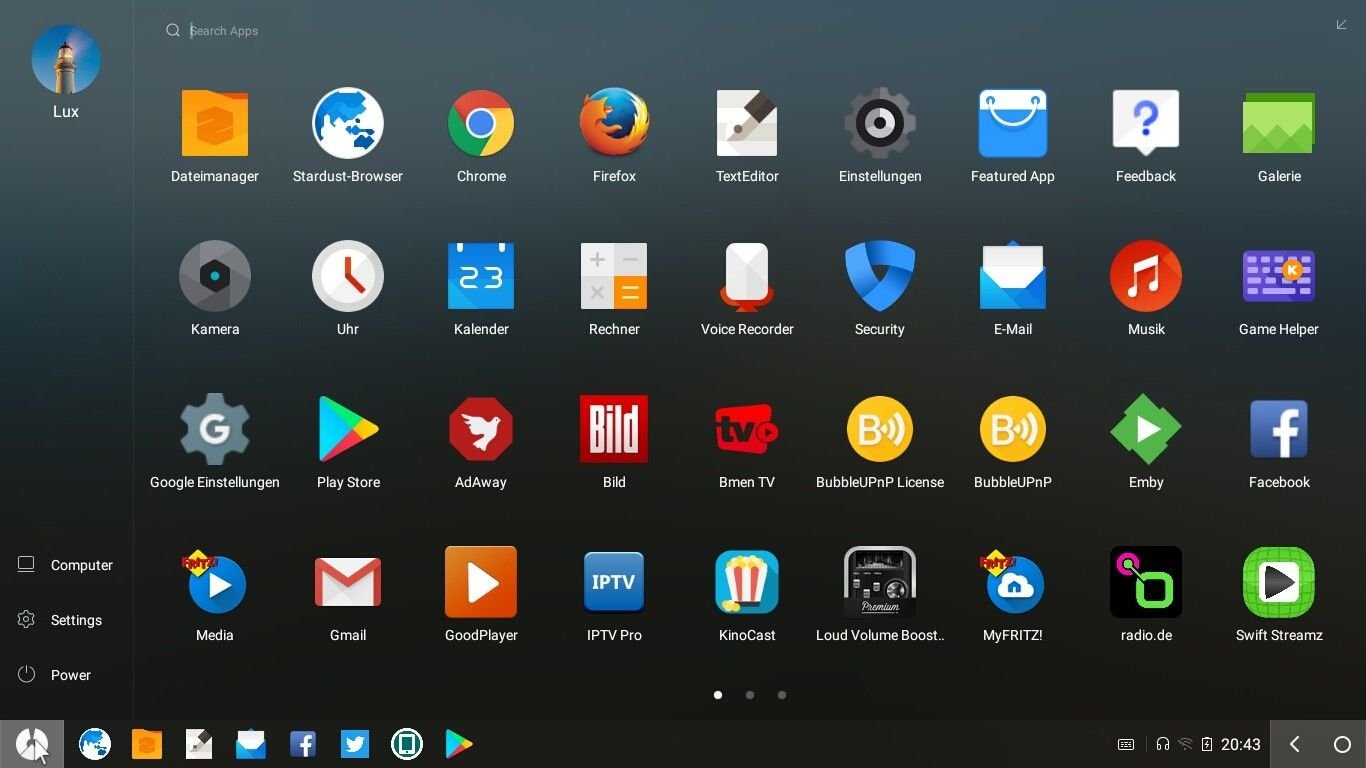Open Play Store from the app grid
This screenshot has height=768, width=1366.
(348, 429)
